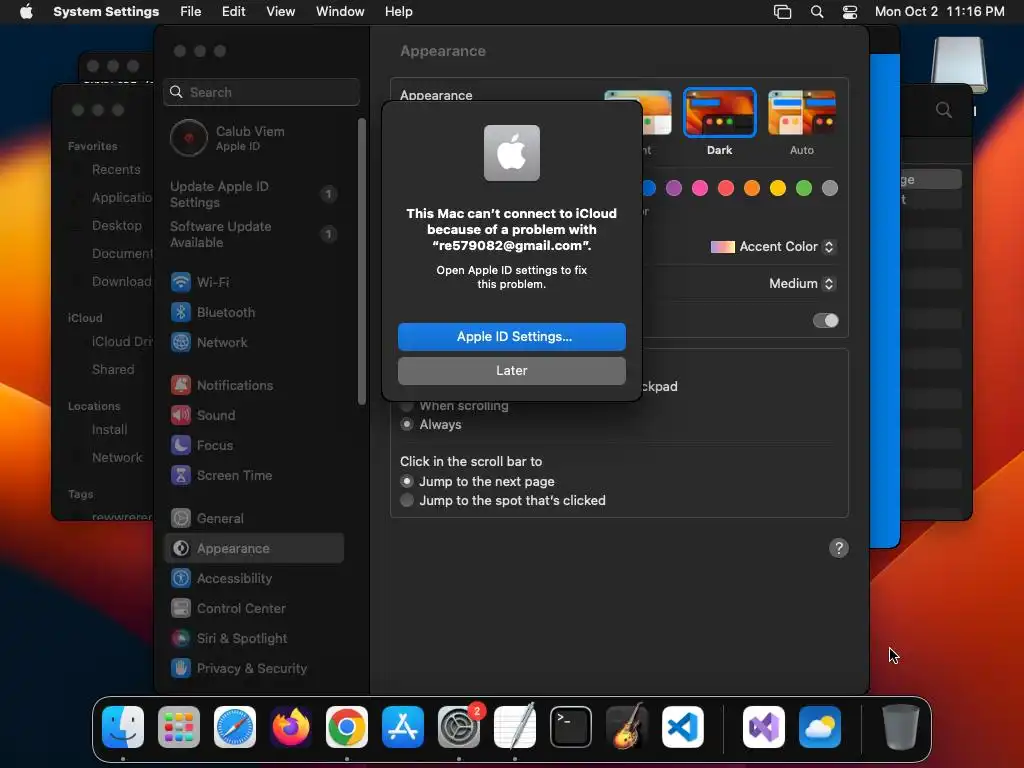This screenshot has width=1024, height=768.
Task: Open Notifications bell icon in sidebar
Action: (x=181, y=385)
